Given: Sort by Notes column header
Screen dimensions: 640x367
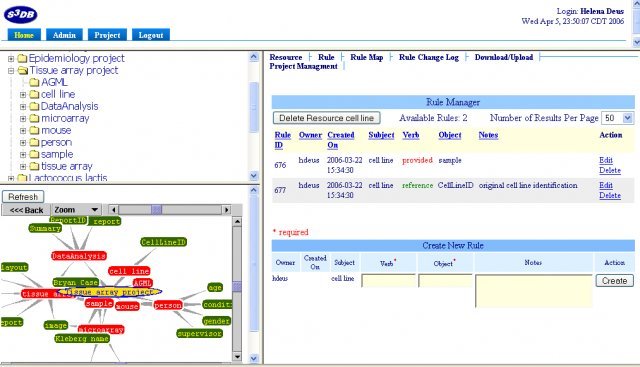Looking at the screenshot, I should coord(488,135).
